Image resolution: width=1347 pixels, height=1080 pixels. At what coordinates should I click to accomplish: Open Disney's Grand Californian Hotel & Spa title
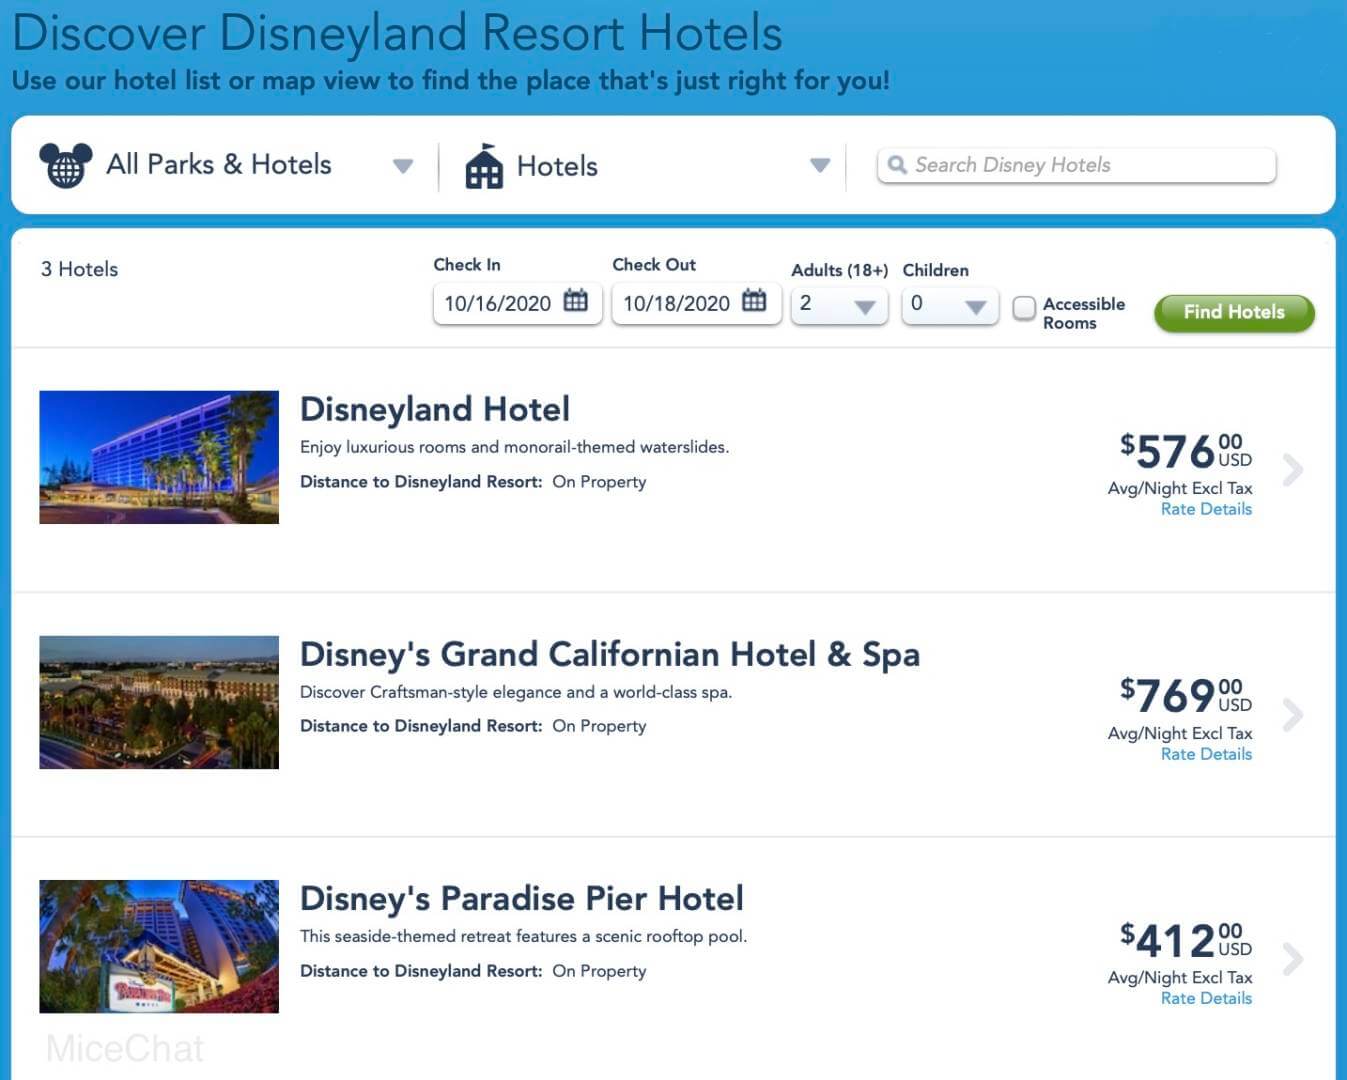click(610, 654)
